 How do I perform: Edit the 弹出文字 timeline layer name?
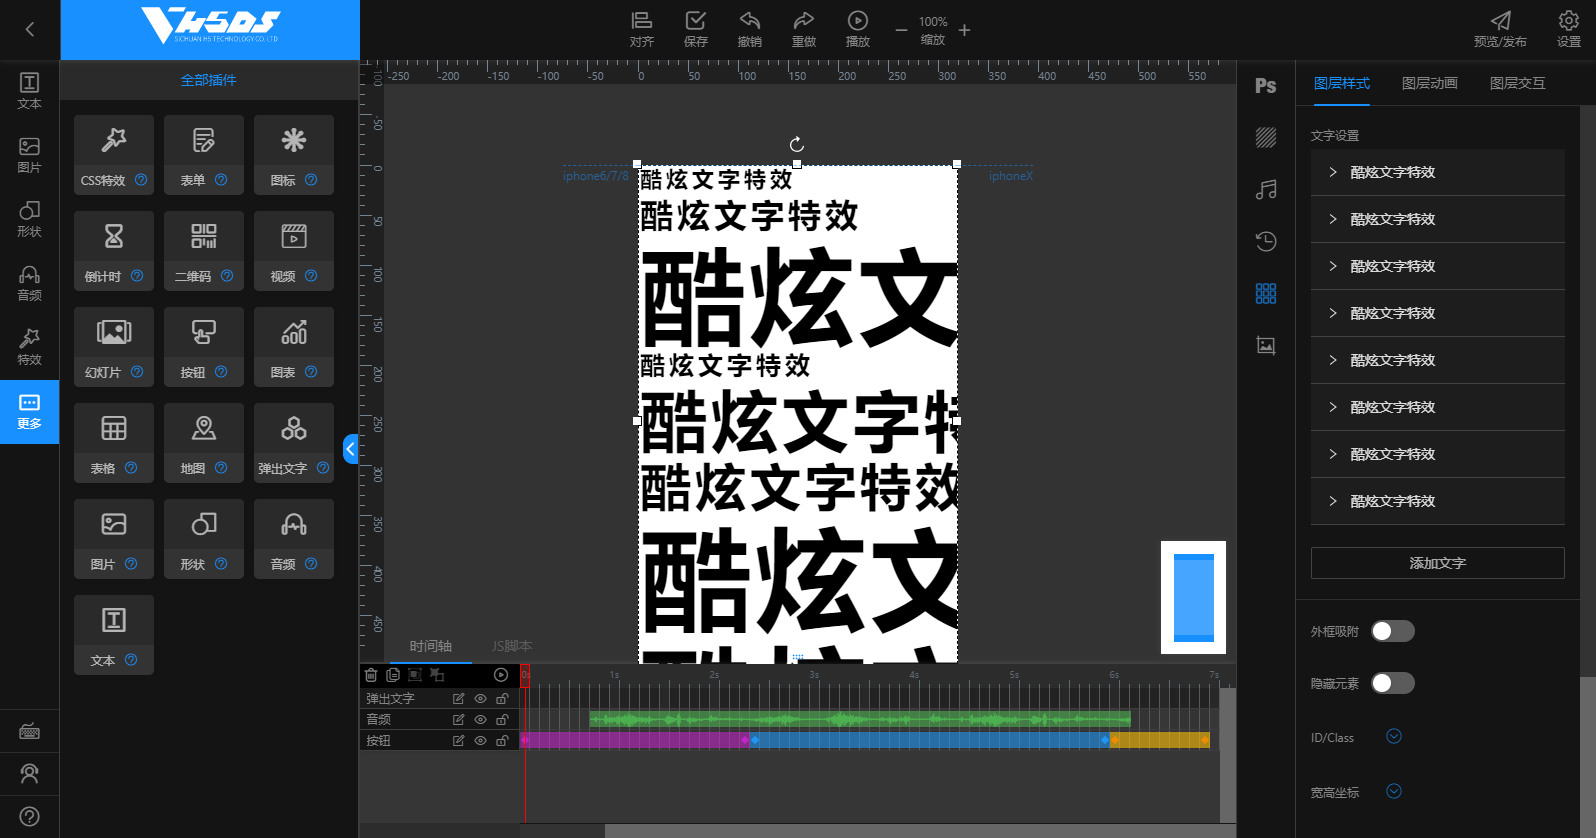coord(458,699)
